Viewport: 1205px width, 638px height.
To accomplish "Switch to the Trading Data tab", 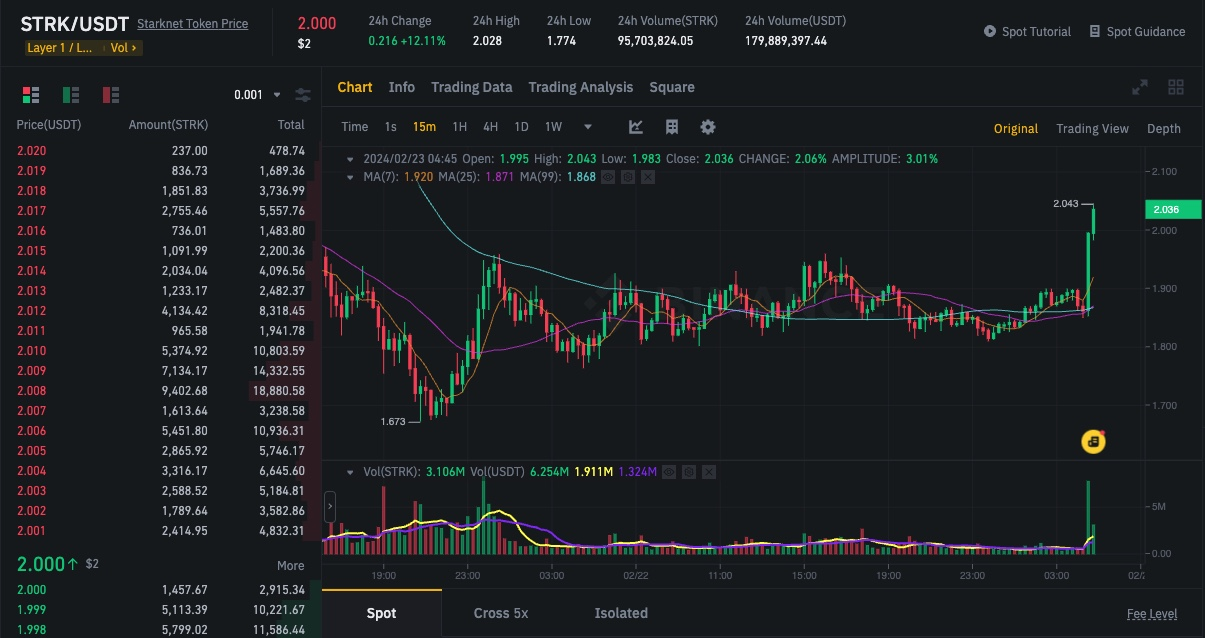I will [472, 87].
